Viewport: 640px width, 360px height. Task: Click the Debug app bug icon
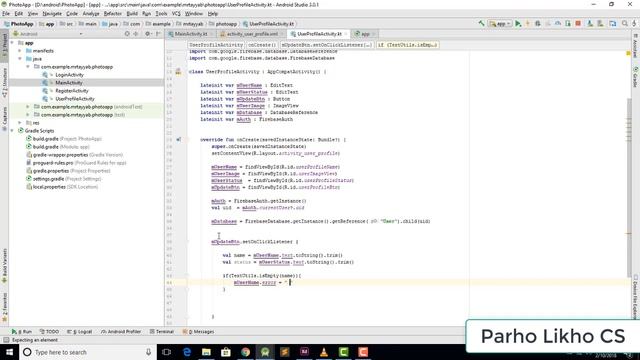click(x=538, y=24)
